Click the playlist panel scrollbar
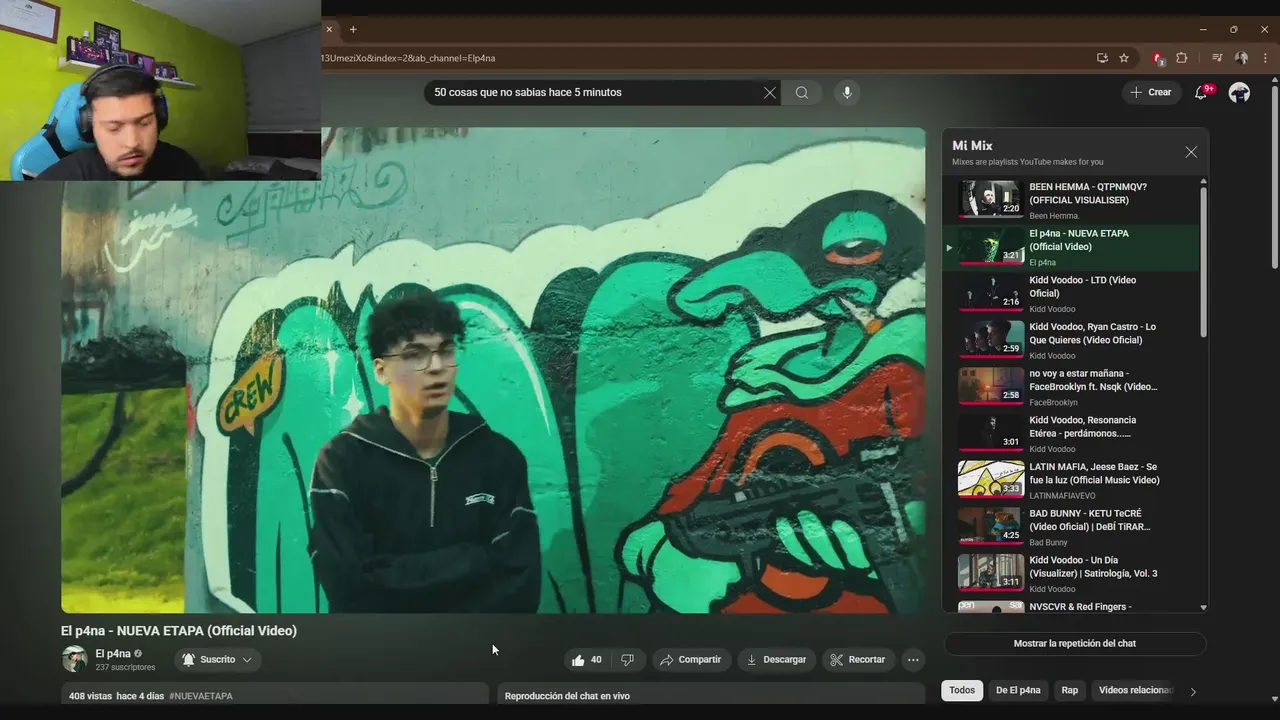The width and height of the screenshot is (1280, 720). coord(1203,262)
